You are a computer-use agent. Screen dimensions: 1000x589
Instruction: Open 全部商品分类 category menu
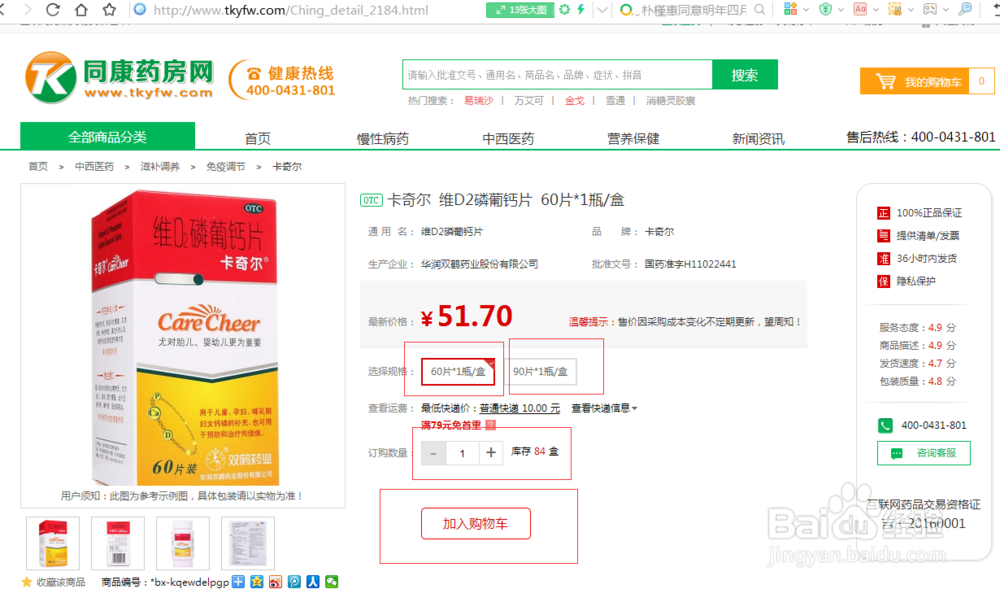(107, 136)
